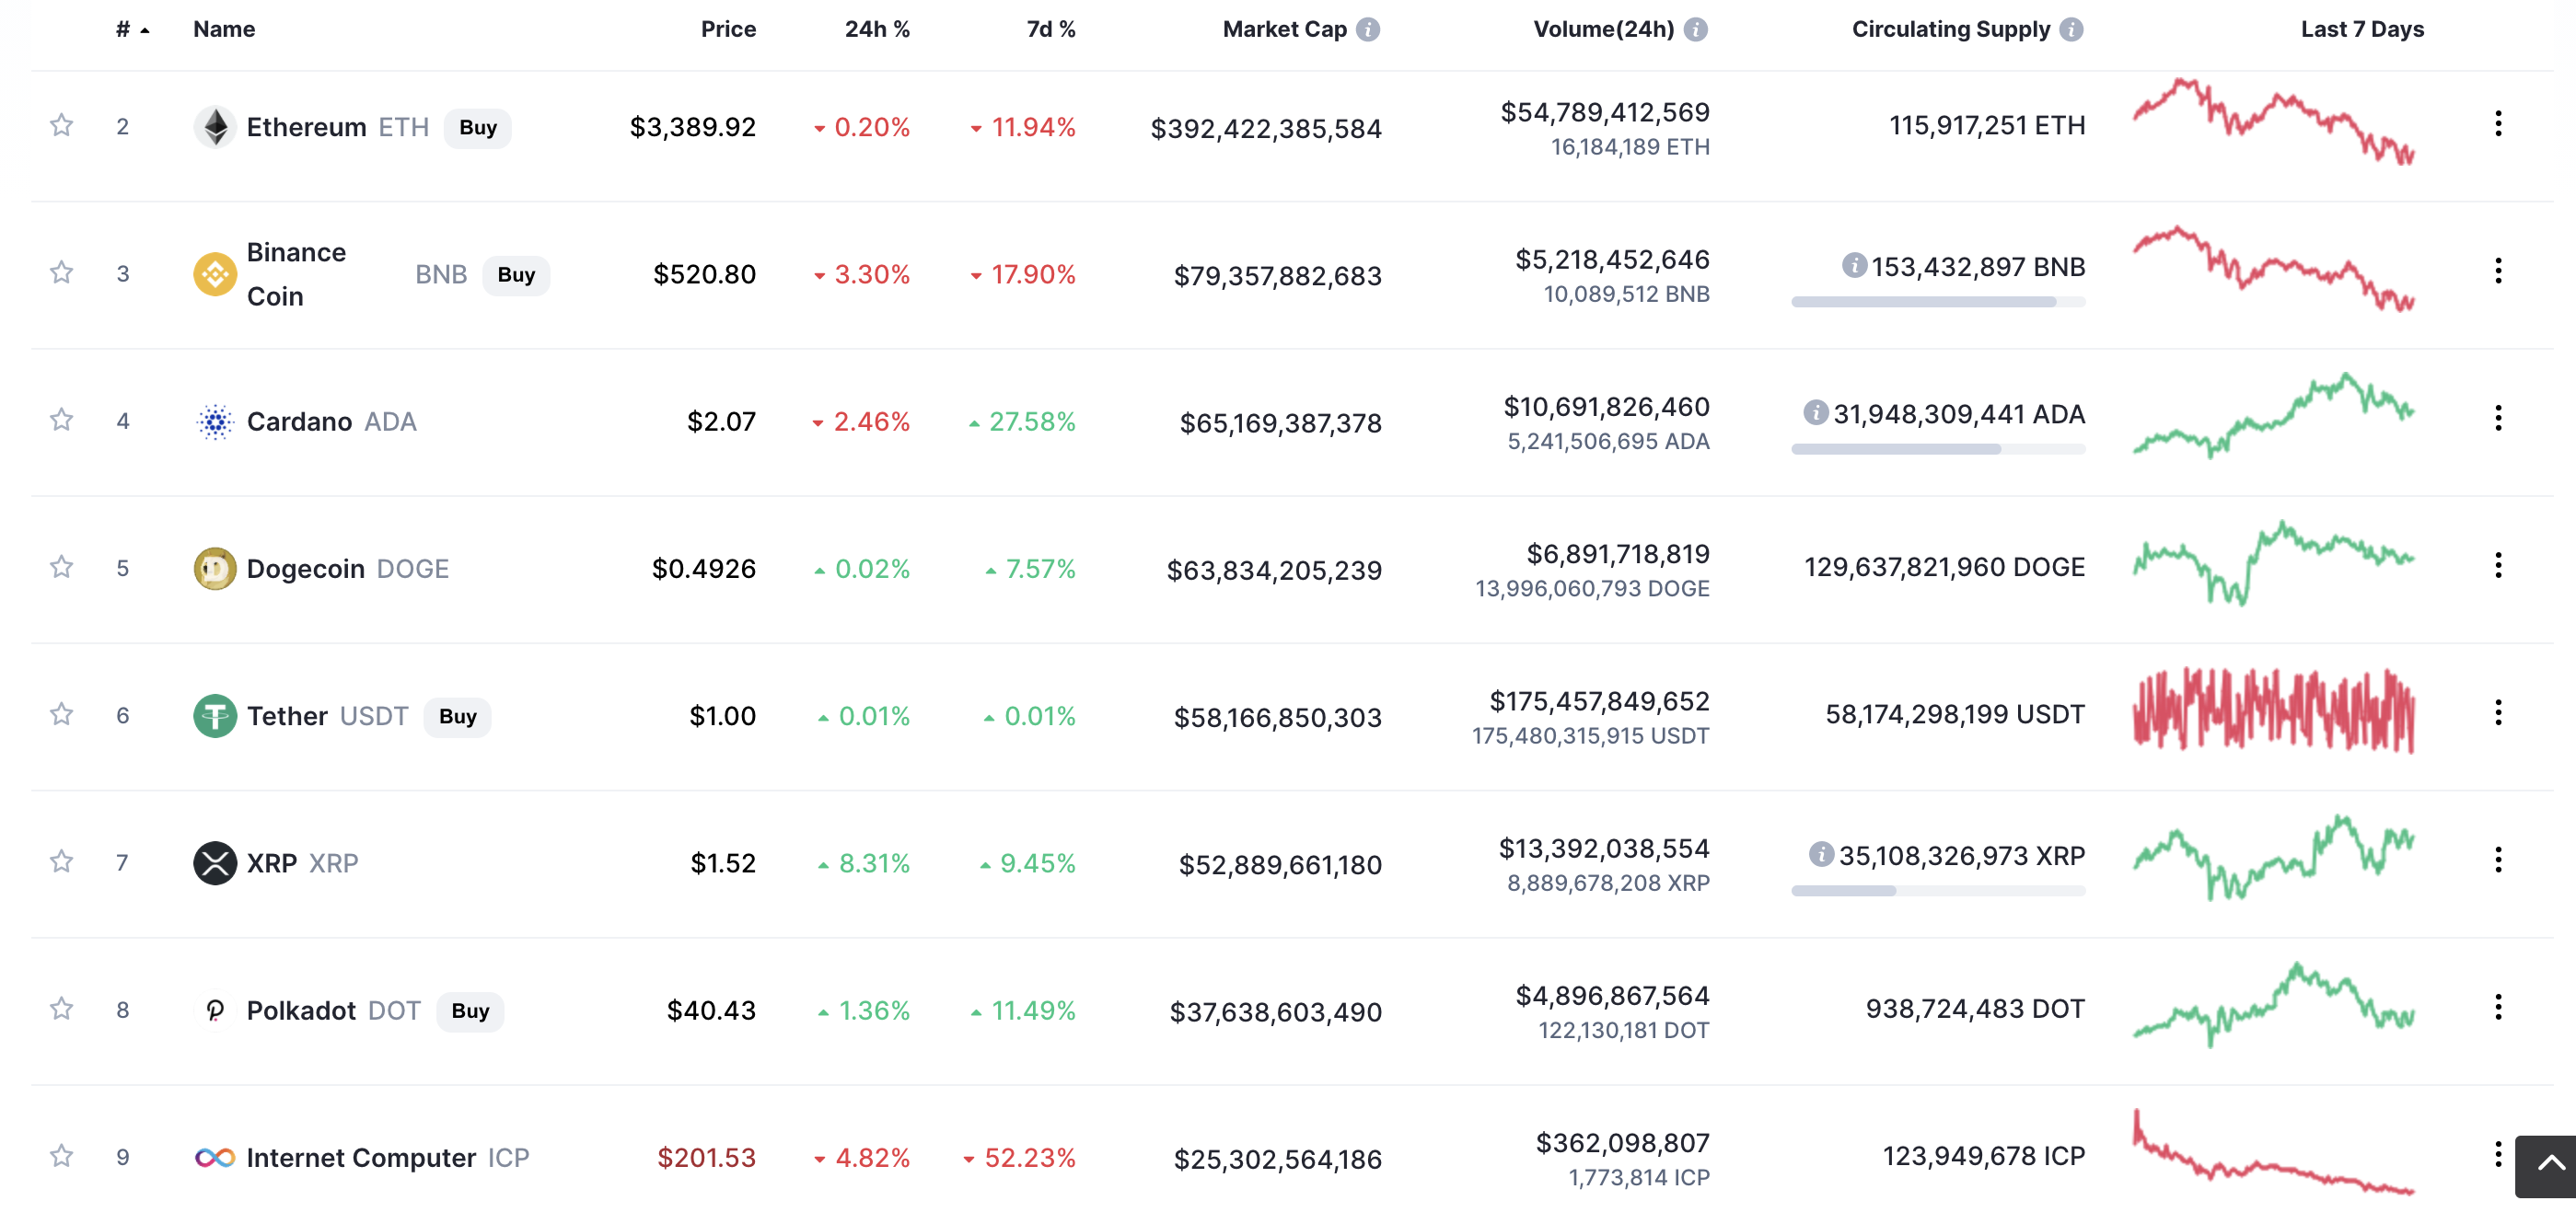The image size is (2576, 1224).
Task: Open Circulating Supply header info icon
Action: [x=2072, y=29]
